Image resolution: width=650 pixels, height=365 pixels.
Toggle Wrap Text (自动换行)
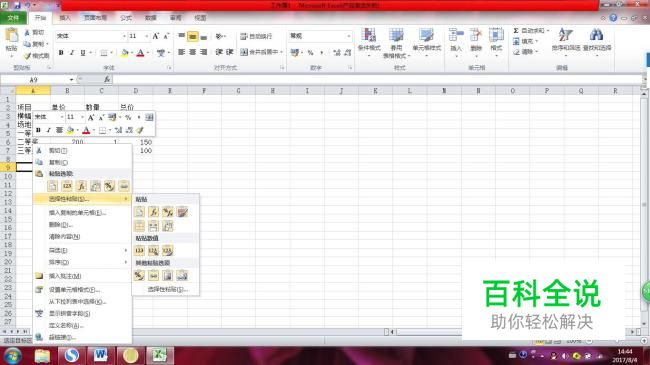(256, 36)
